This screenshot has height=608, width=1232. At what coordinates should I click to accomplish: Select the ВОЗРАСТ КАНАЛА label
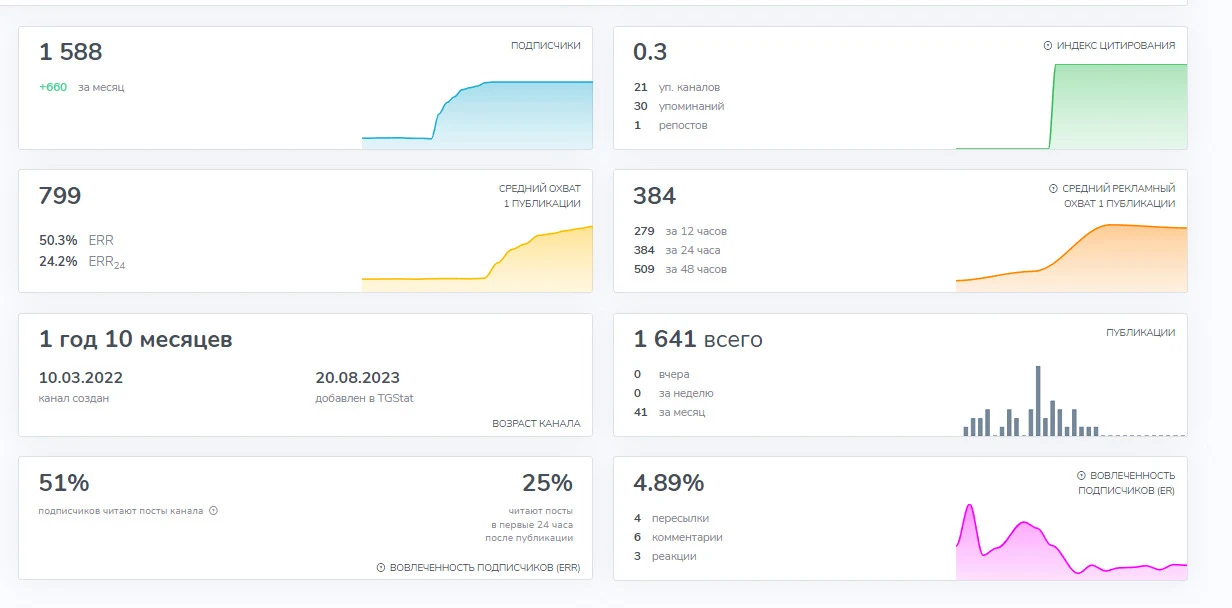536,423
